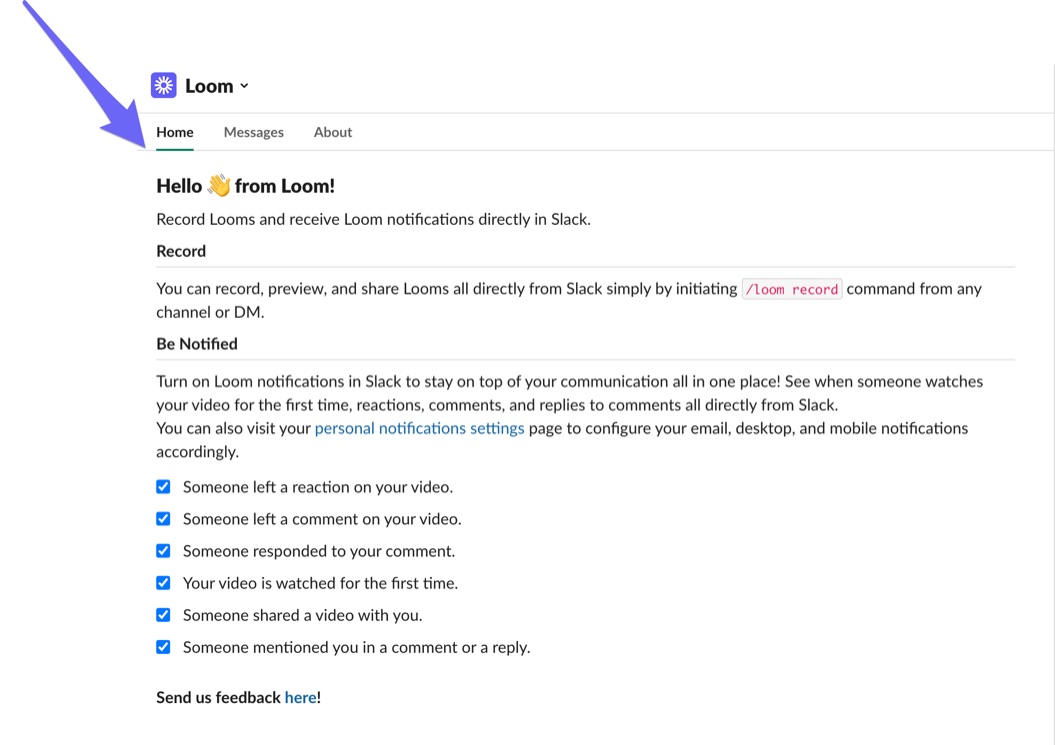Screen dimensions: 1055x745
Task: Click the waving hand emoji in heading
Action: point(219,186)
